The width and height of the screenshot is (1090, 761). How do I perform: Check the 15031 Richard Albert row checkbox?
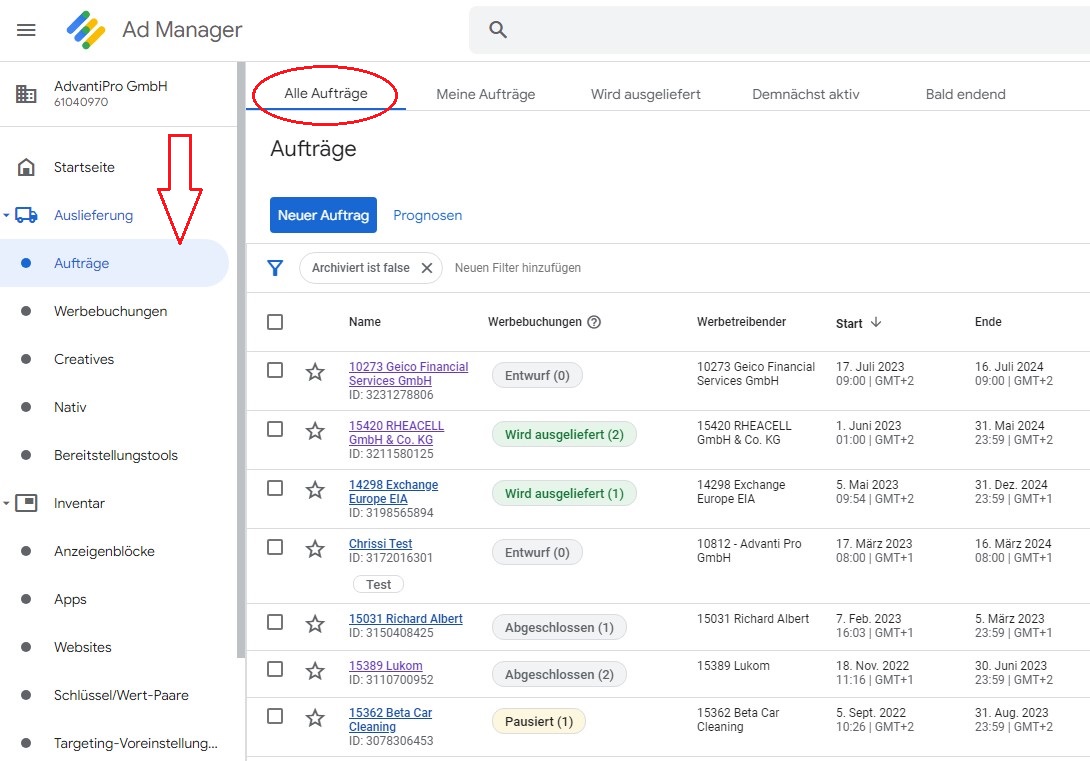pyautogui.click(x=275, y=621)
